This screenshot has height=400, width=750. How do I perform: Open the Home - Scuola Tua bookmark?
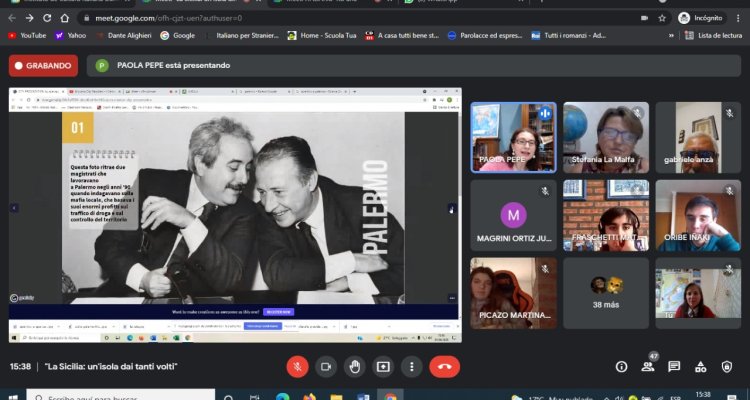pos(322,35)
